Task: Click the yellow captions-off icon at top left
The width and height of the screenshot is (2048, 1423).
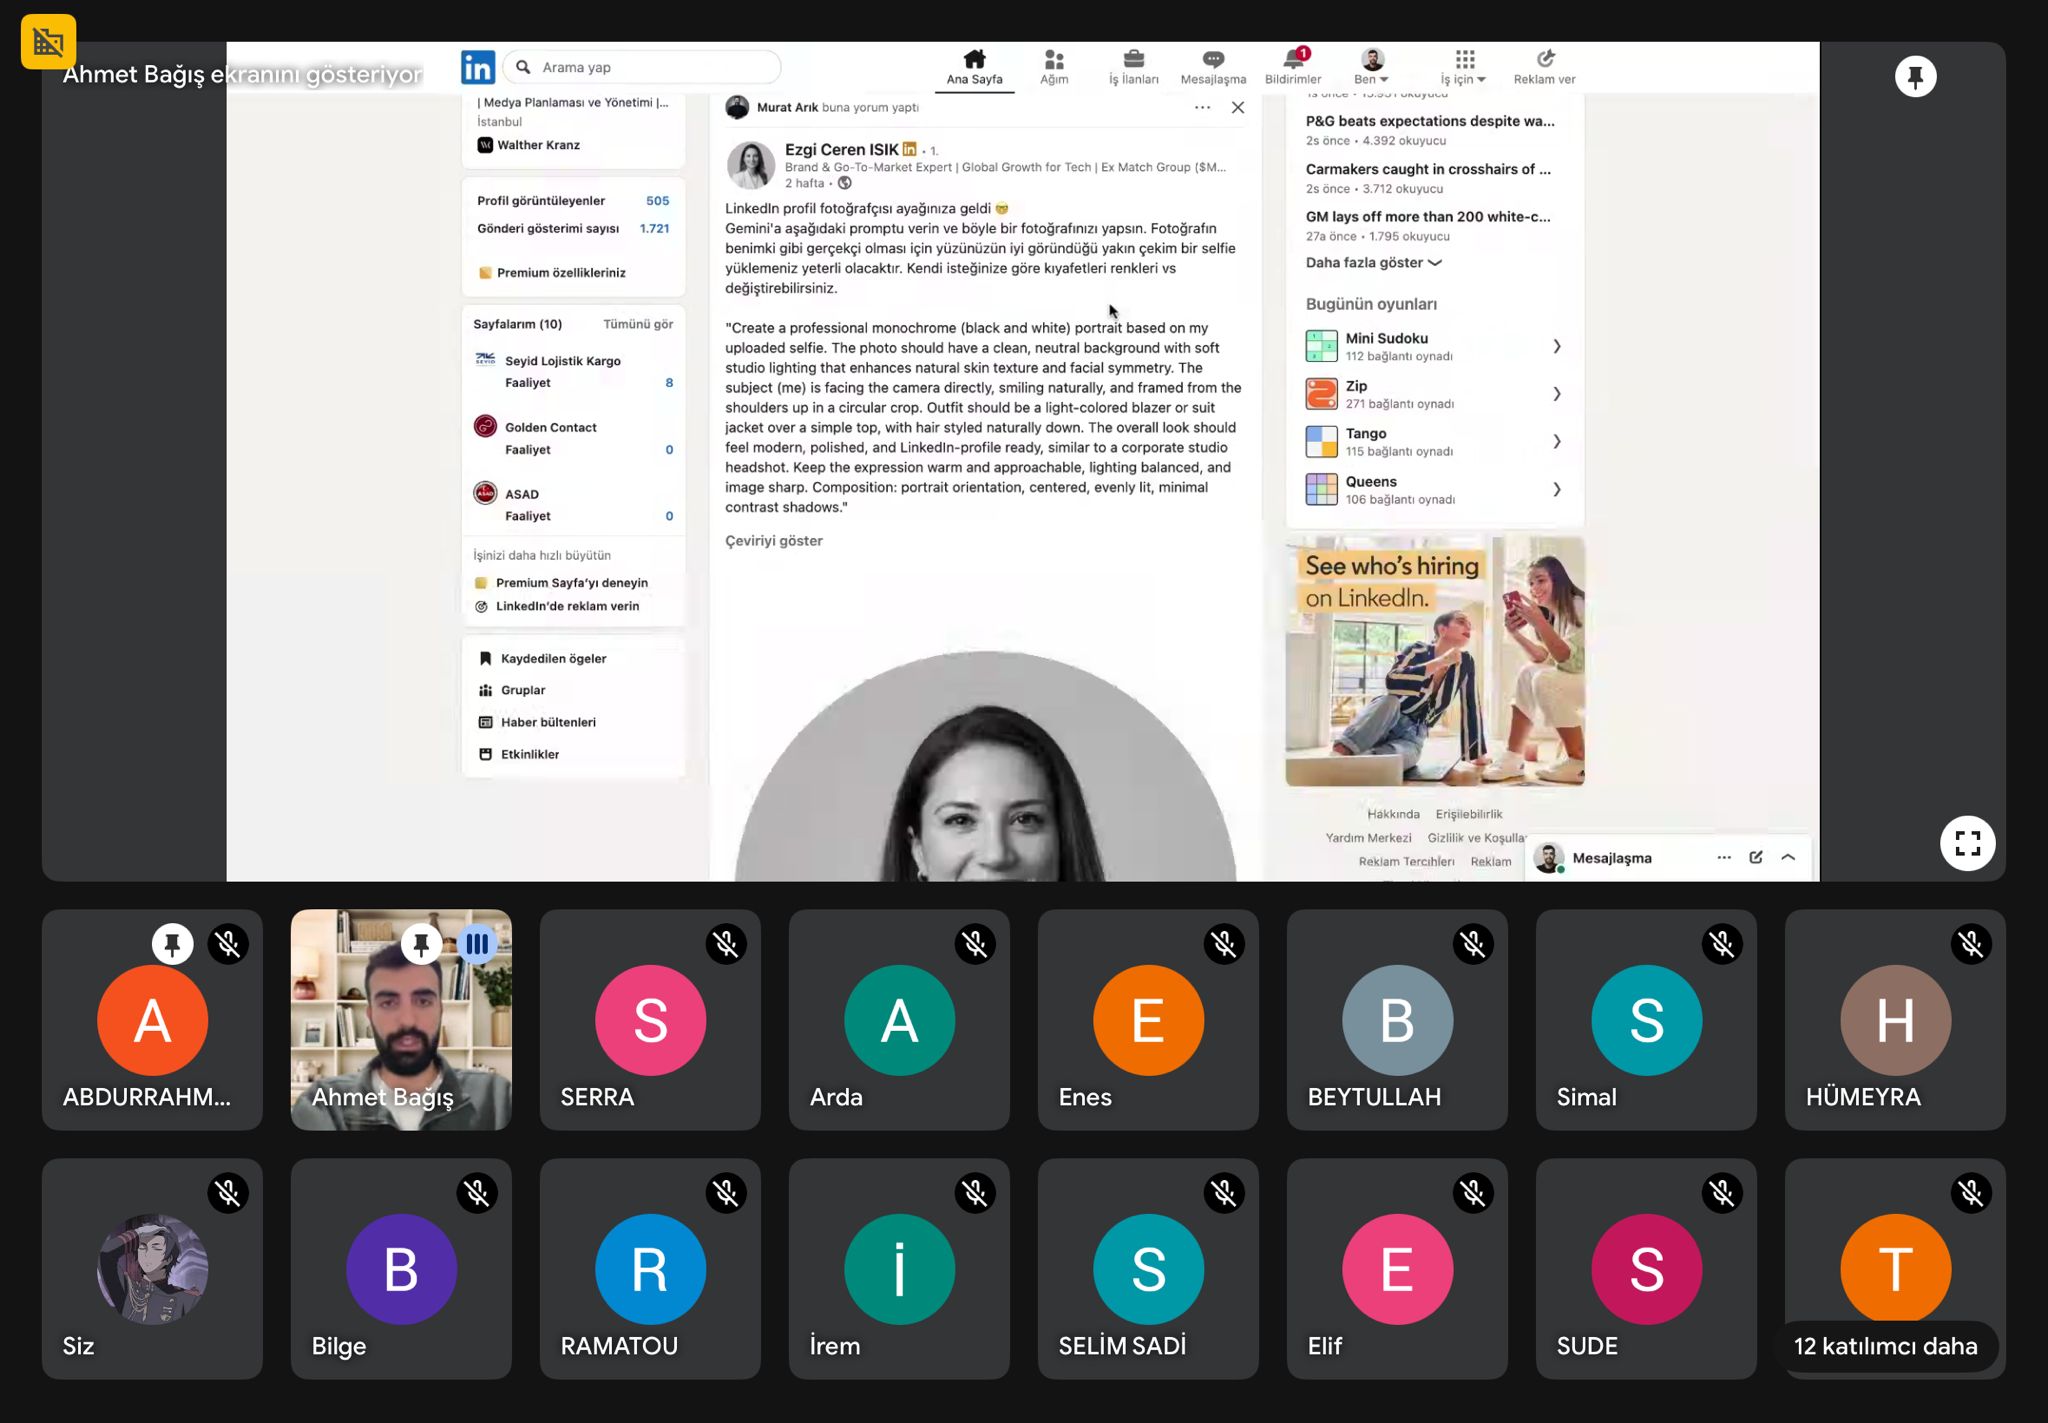Action: 48,42
